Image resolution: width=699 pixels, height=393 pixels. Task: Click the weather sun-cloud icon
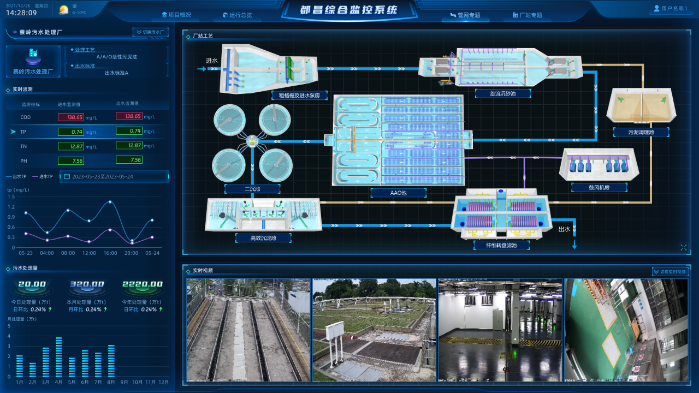click(64, 10)
